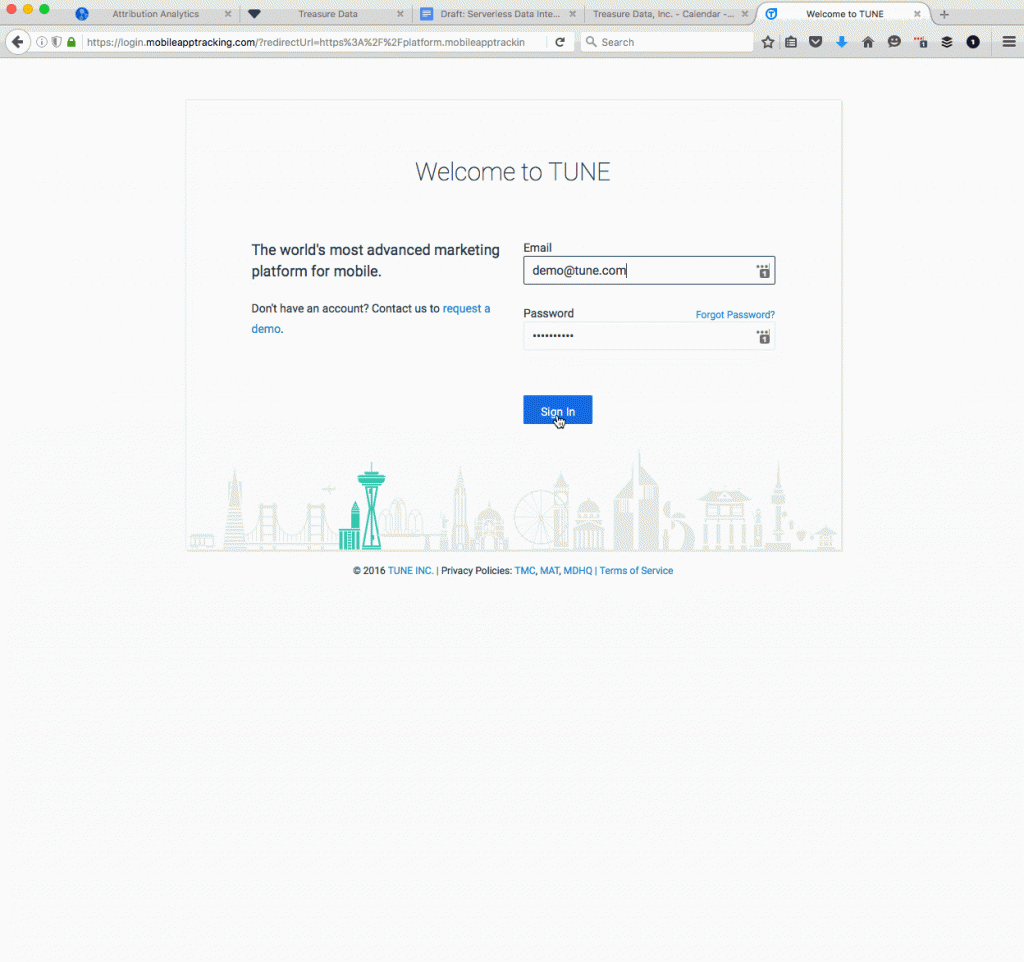
Task: Click the green padlock security icon
Action: (72, 42)
